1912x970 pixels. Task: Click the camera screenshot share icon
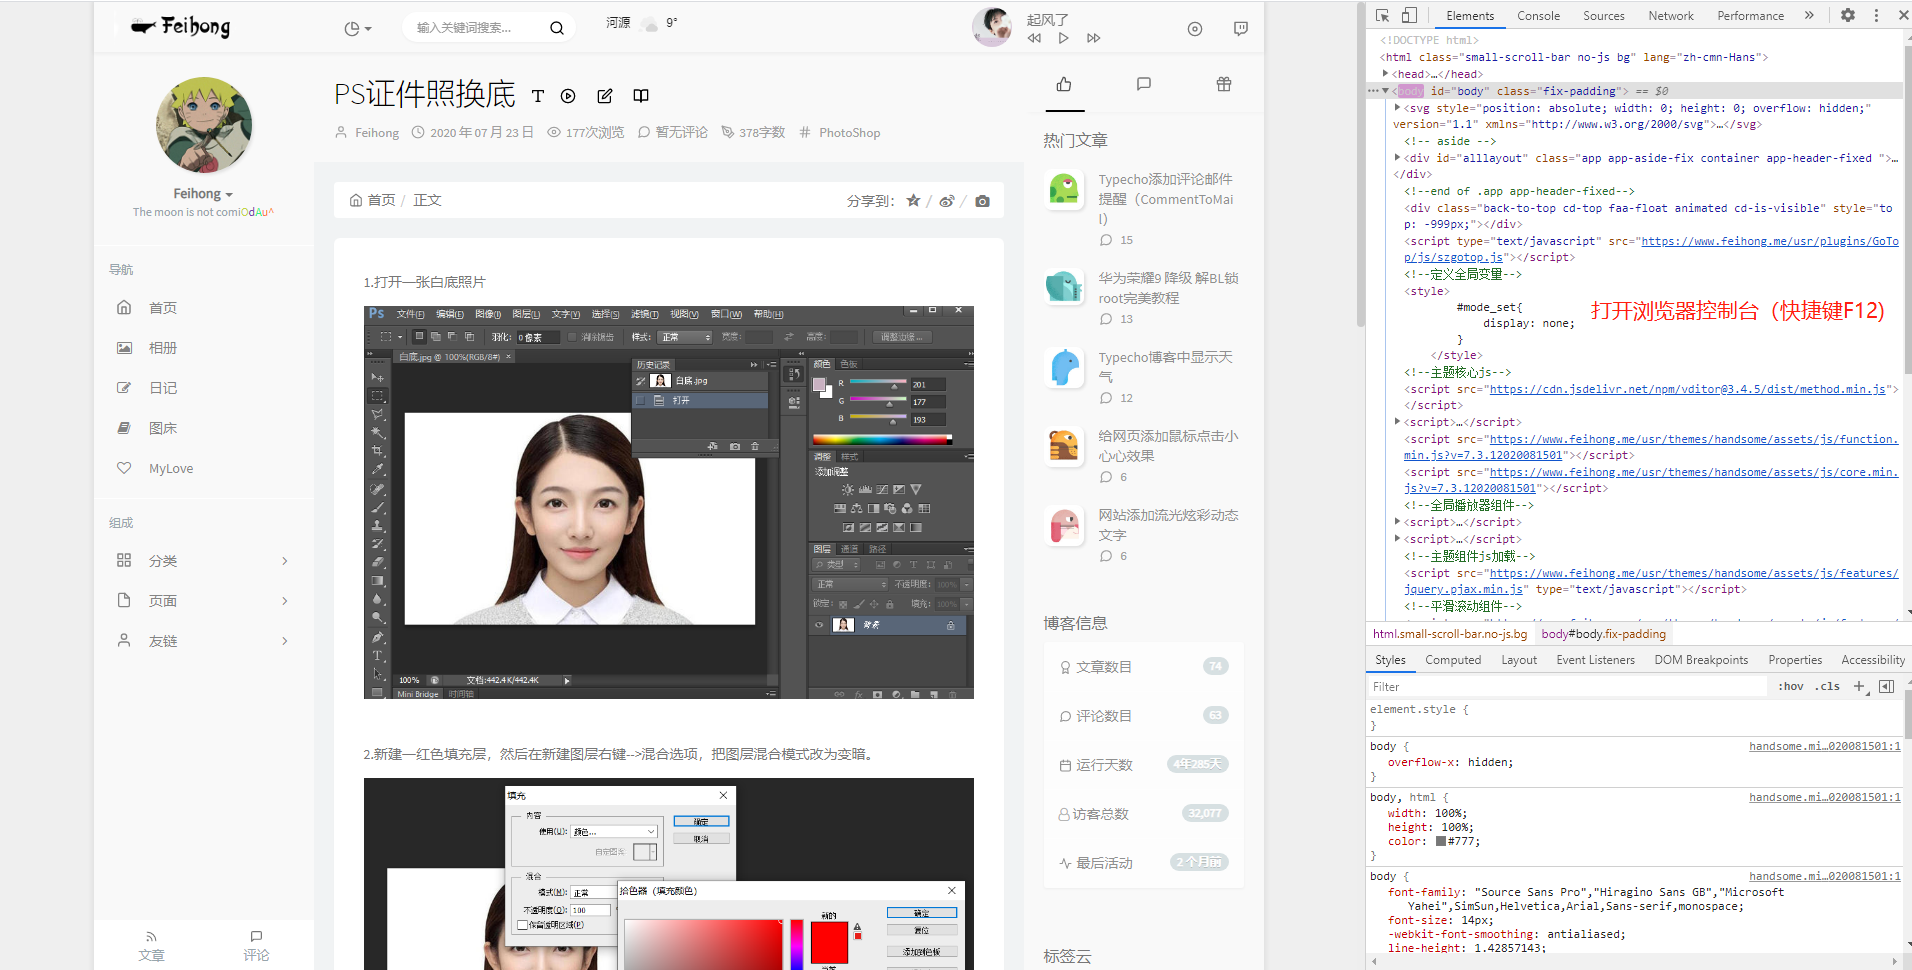[x=982, y=201]
